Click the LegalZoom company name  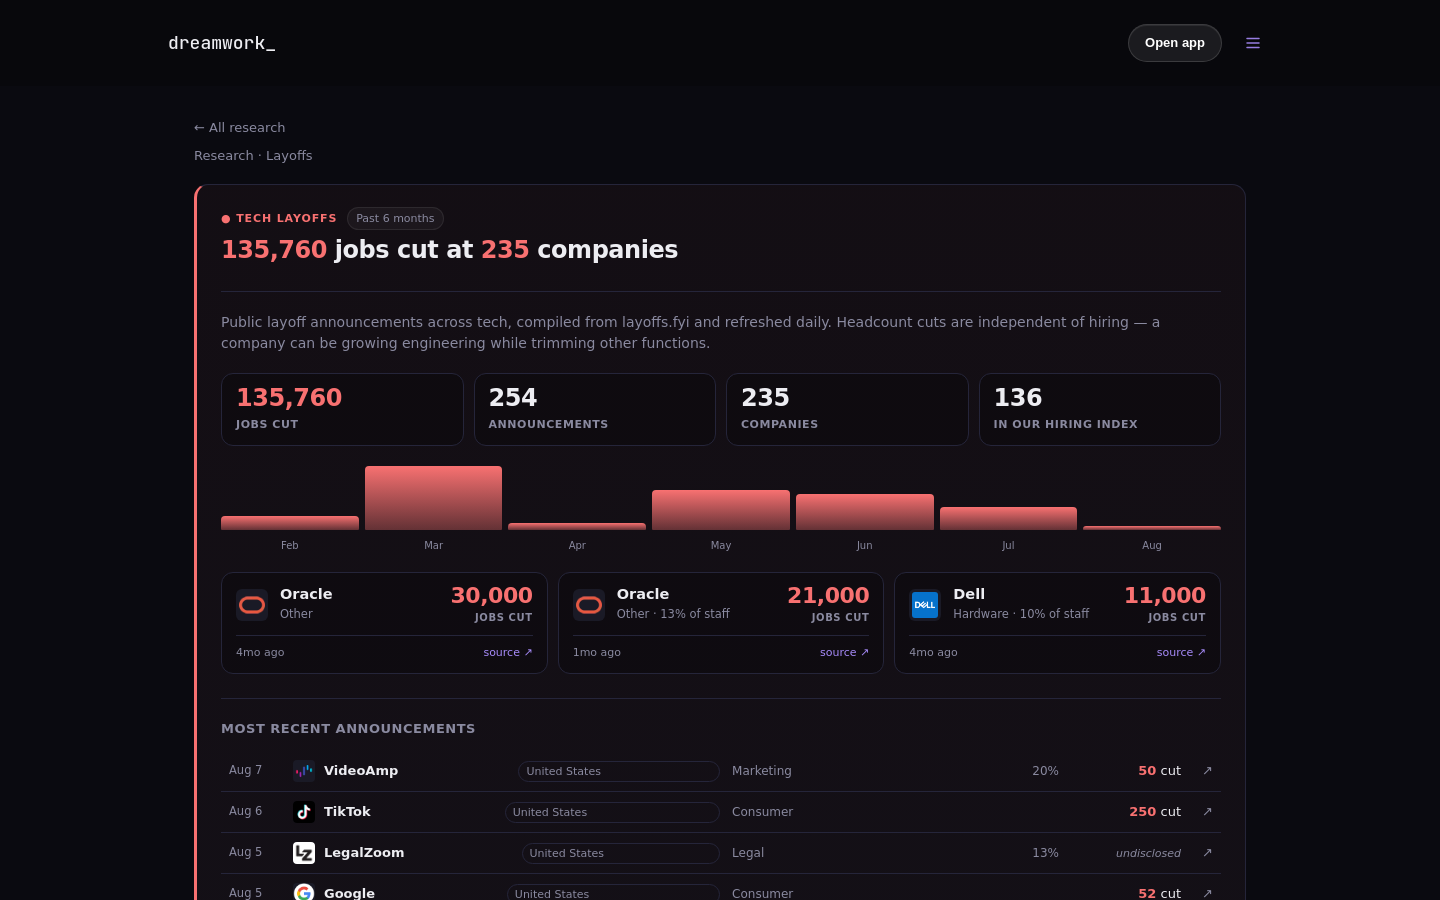[x=364, y=853]
